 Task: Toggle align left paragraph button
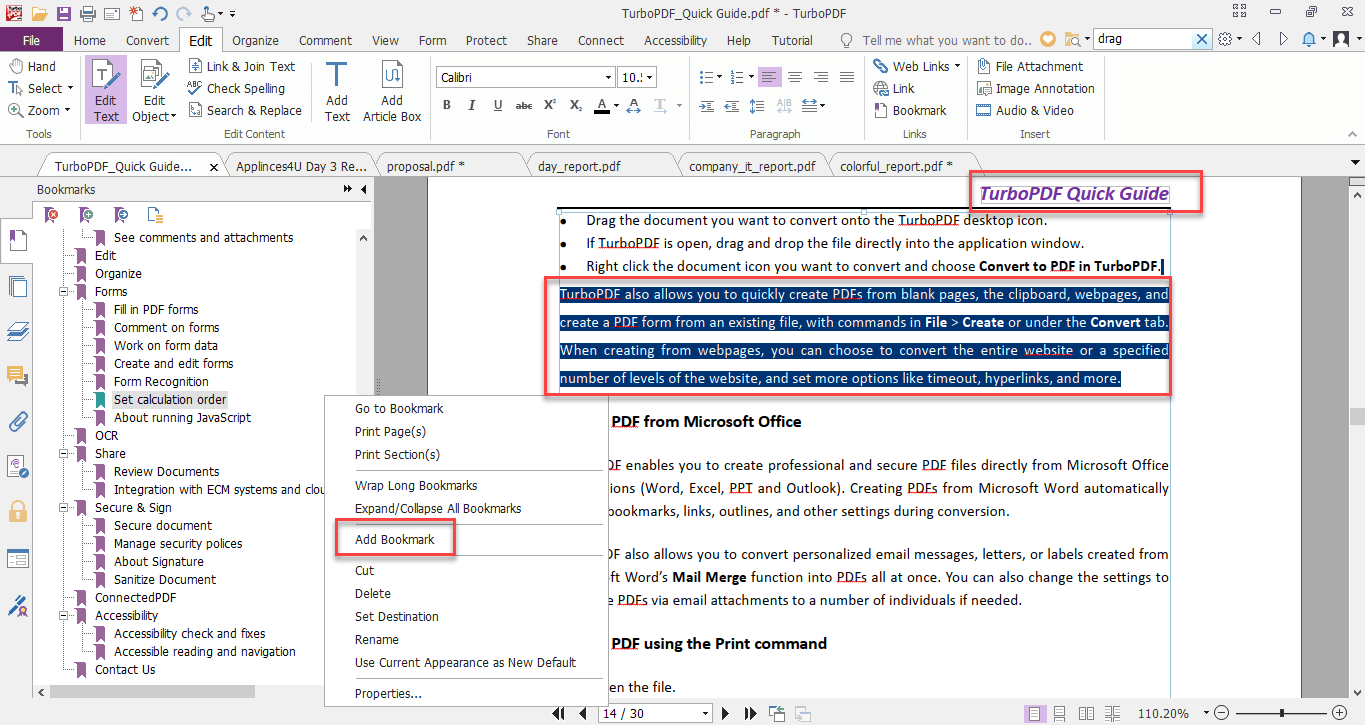768,77
